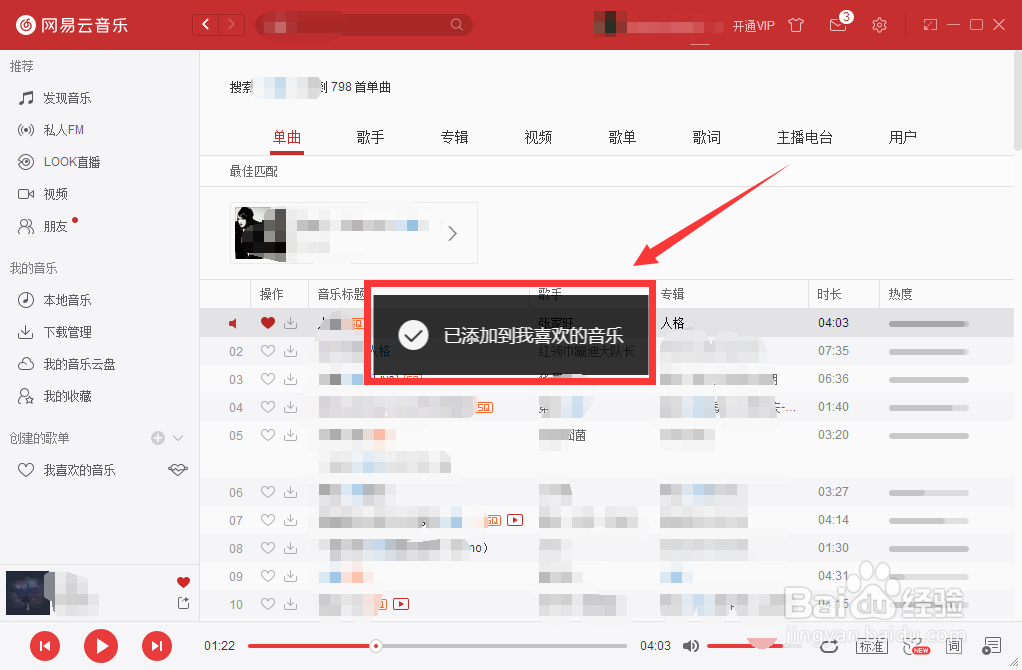This screenshot has height=670, width=1022.
Task: Toggle desktop lyrics 词 button
Action: pos(954,646)
